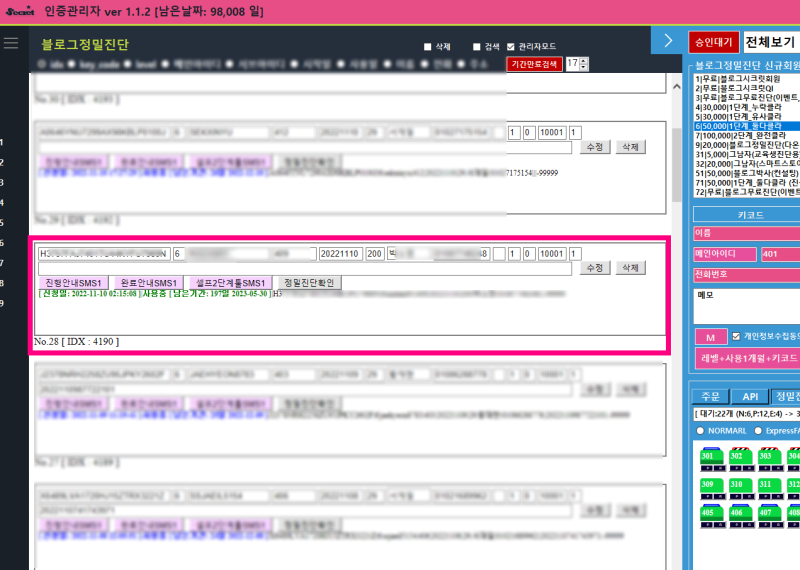Select the NORMARL radio button
This screenshot has height=570, width=800.
tap(700, 431)
